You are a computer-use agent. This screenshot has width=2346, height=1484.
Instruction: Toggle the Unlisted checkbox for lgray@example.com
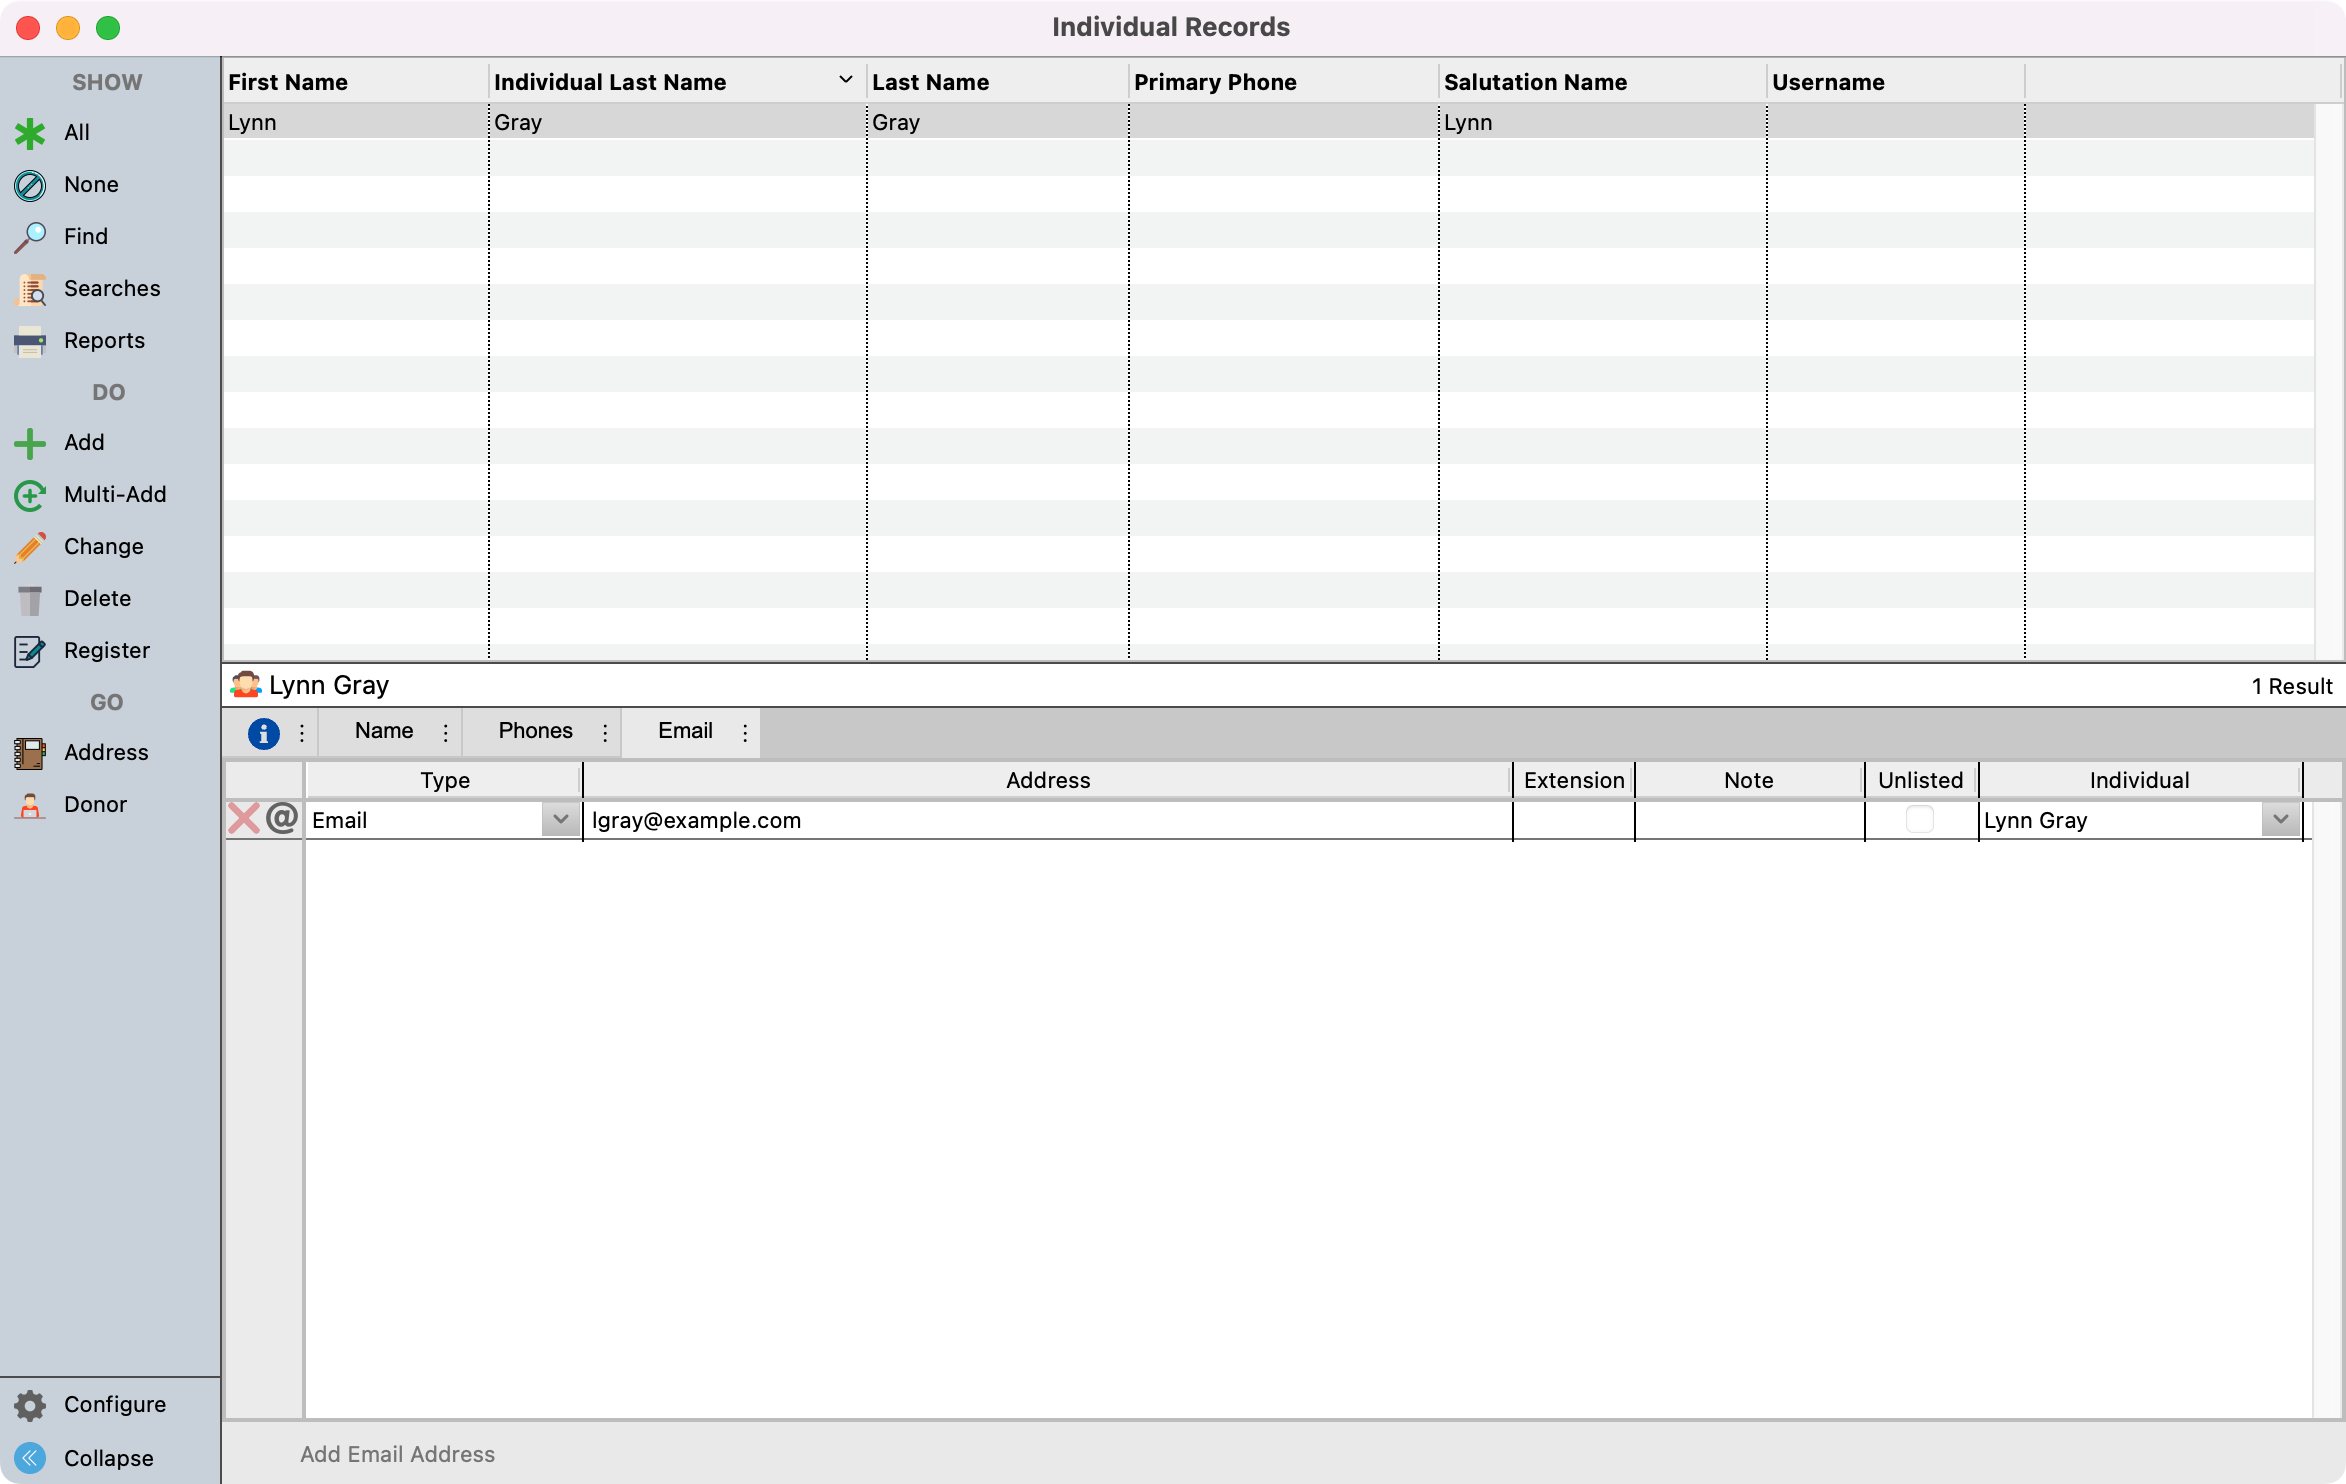click(x=1919, y=820)
